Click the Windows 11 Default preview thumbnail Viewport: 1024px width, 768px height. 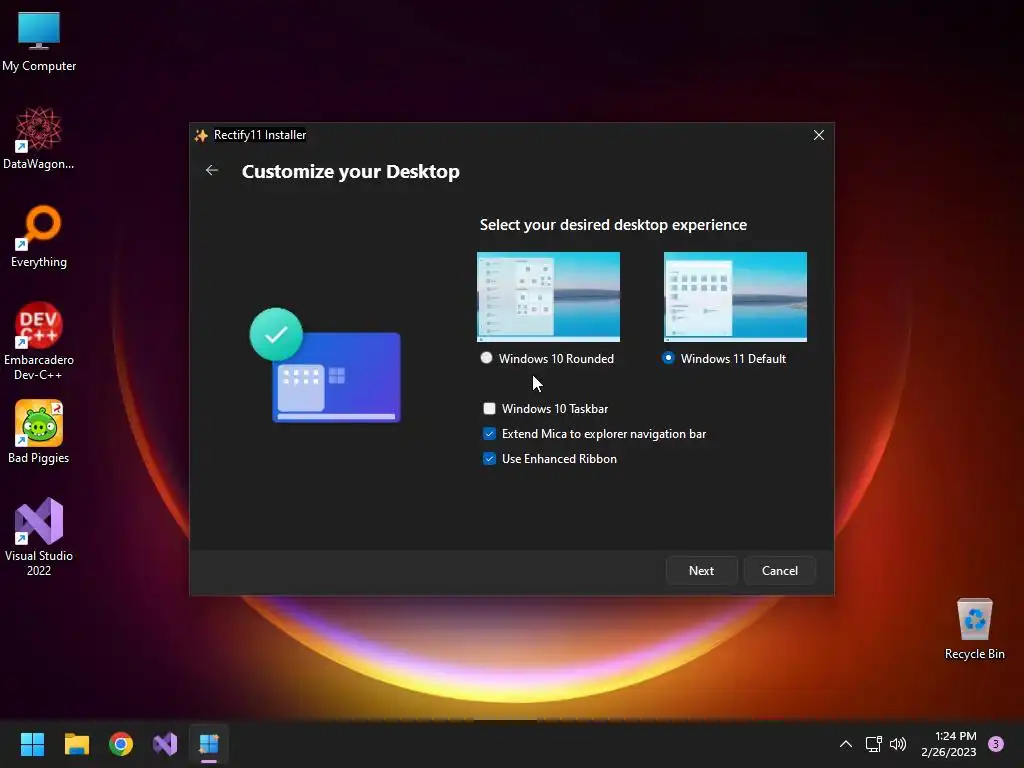point(735,296)
